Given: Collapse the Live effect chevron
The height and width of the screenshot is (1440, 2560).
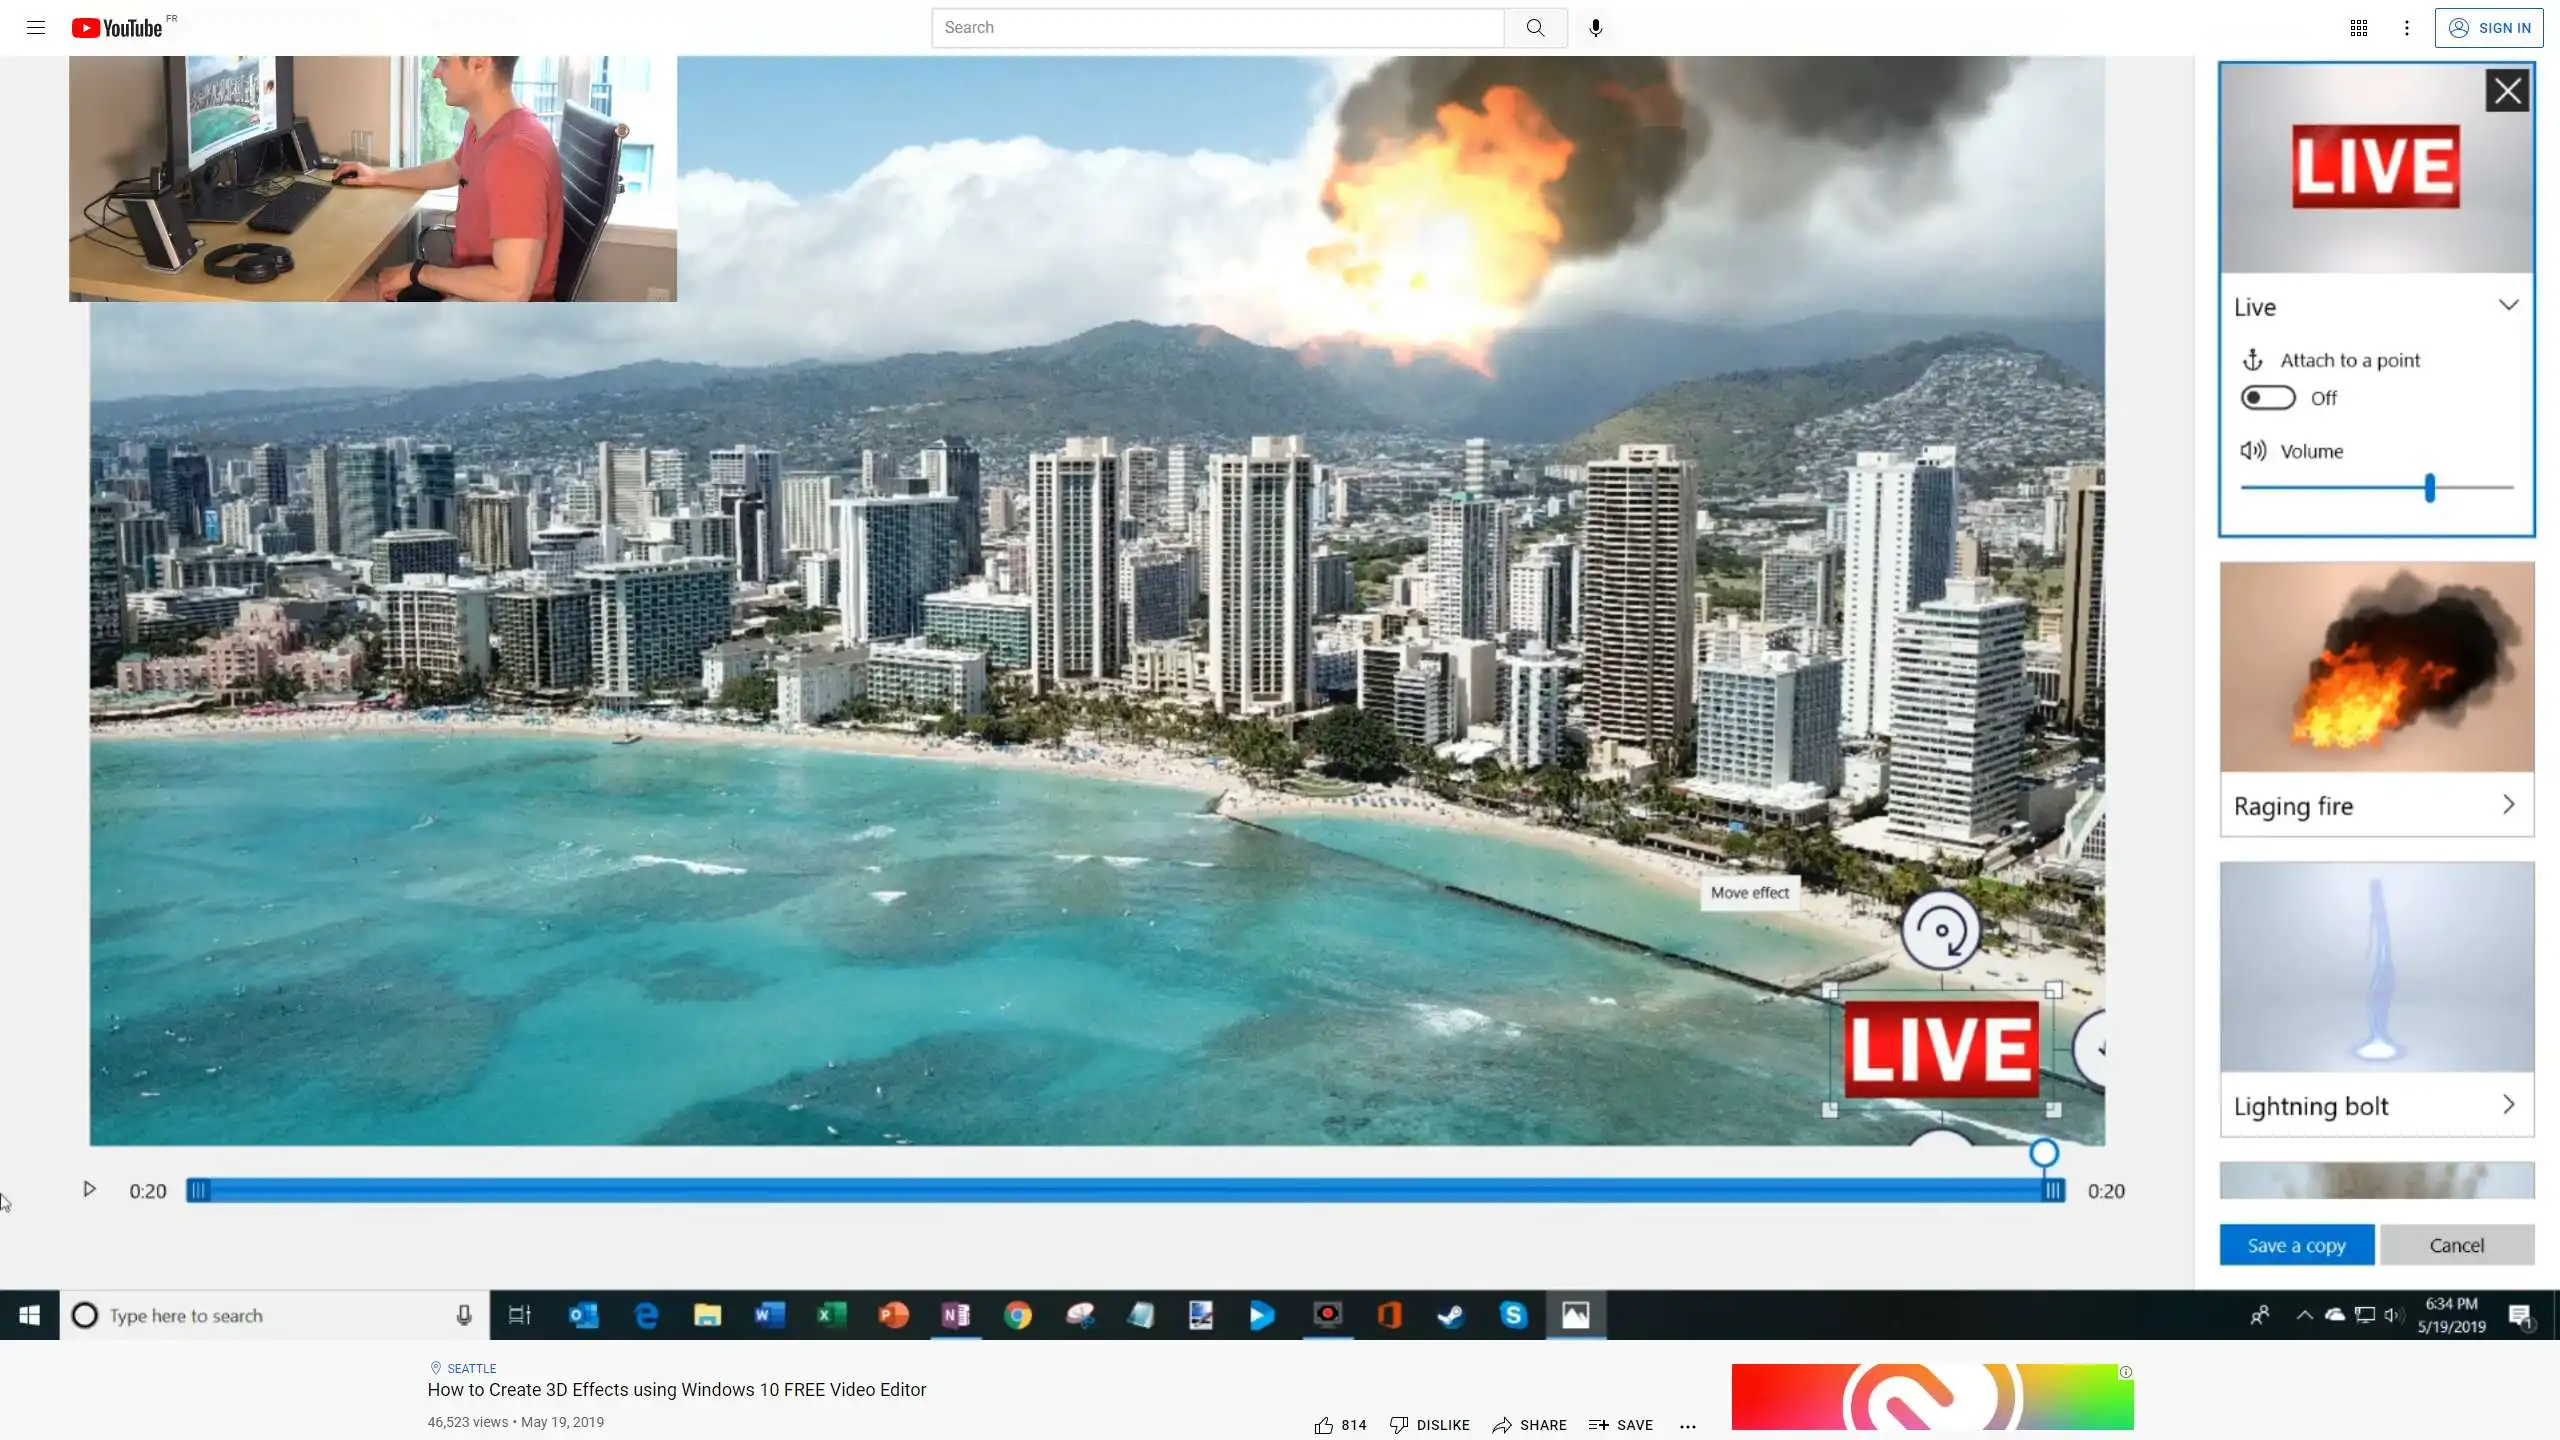Looking at the screenshot, I should (x=2508, y=305).
